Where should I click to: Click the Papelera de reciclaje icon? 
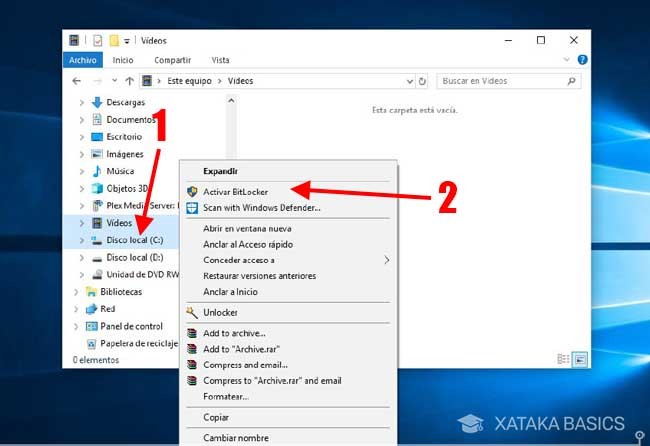point(91,344)
